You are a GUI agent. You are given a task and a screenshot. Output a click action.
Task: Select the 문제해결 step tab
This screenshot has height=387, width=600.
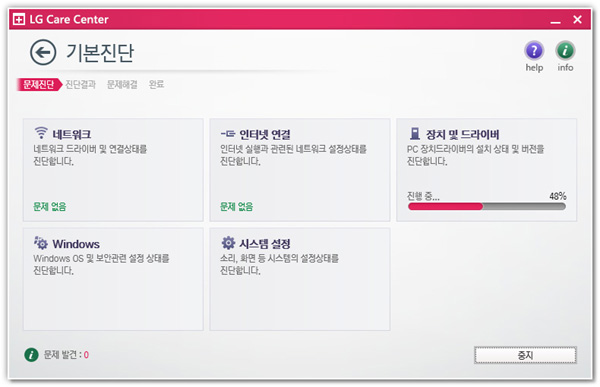[x=122, y=84]
